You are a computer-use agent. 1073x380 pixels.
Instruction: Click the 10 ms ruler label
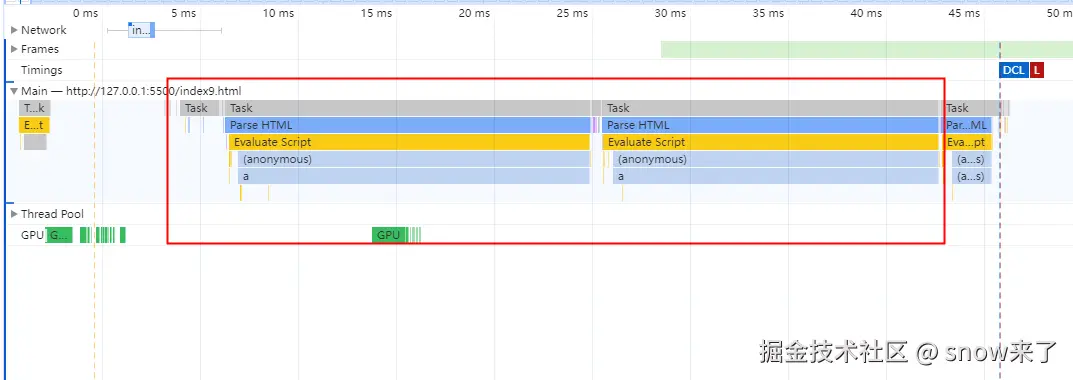coord(279,13)
